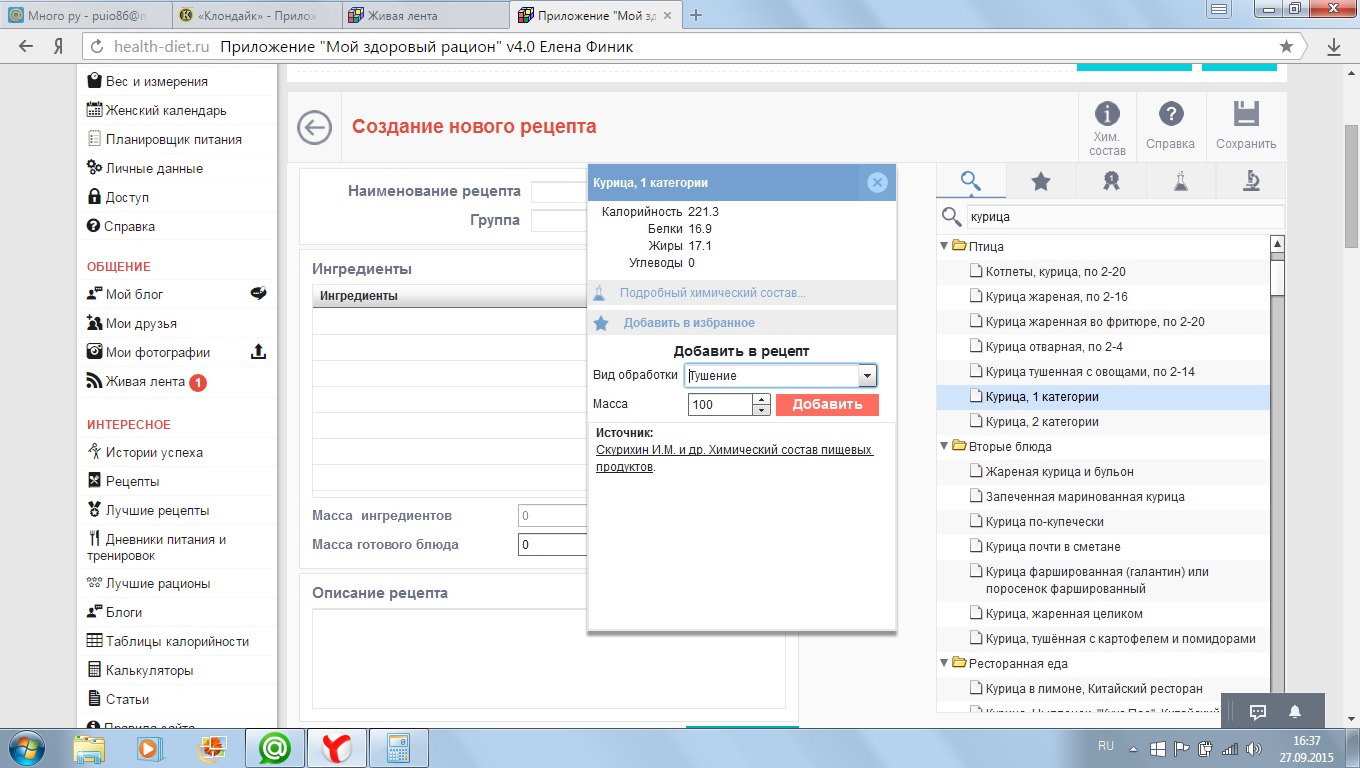Close the Курица, 1 категории popup
This screenshot has width=1360, height=768.
pyautogui.click(x=877, y=182)
